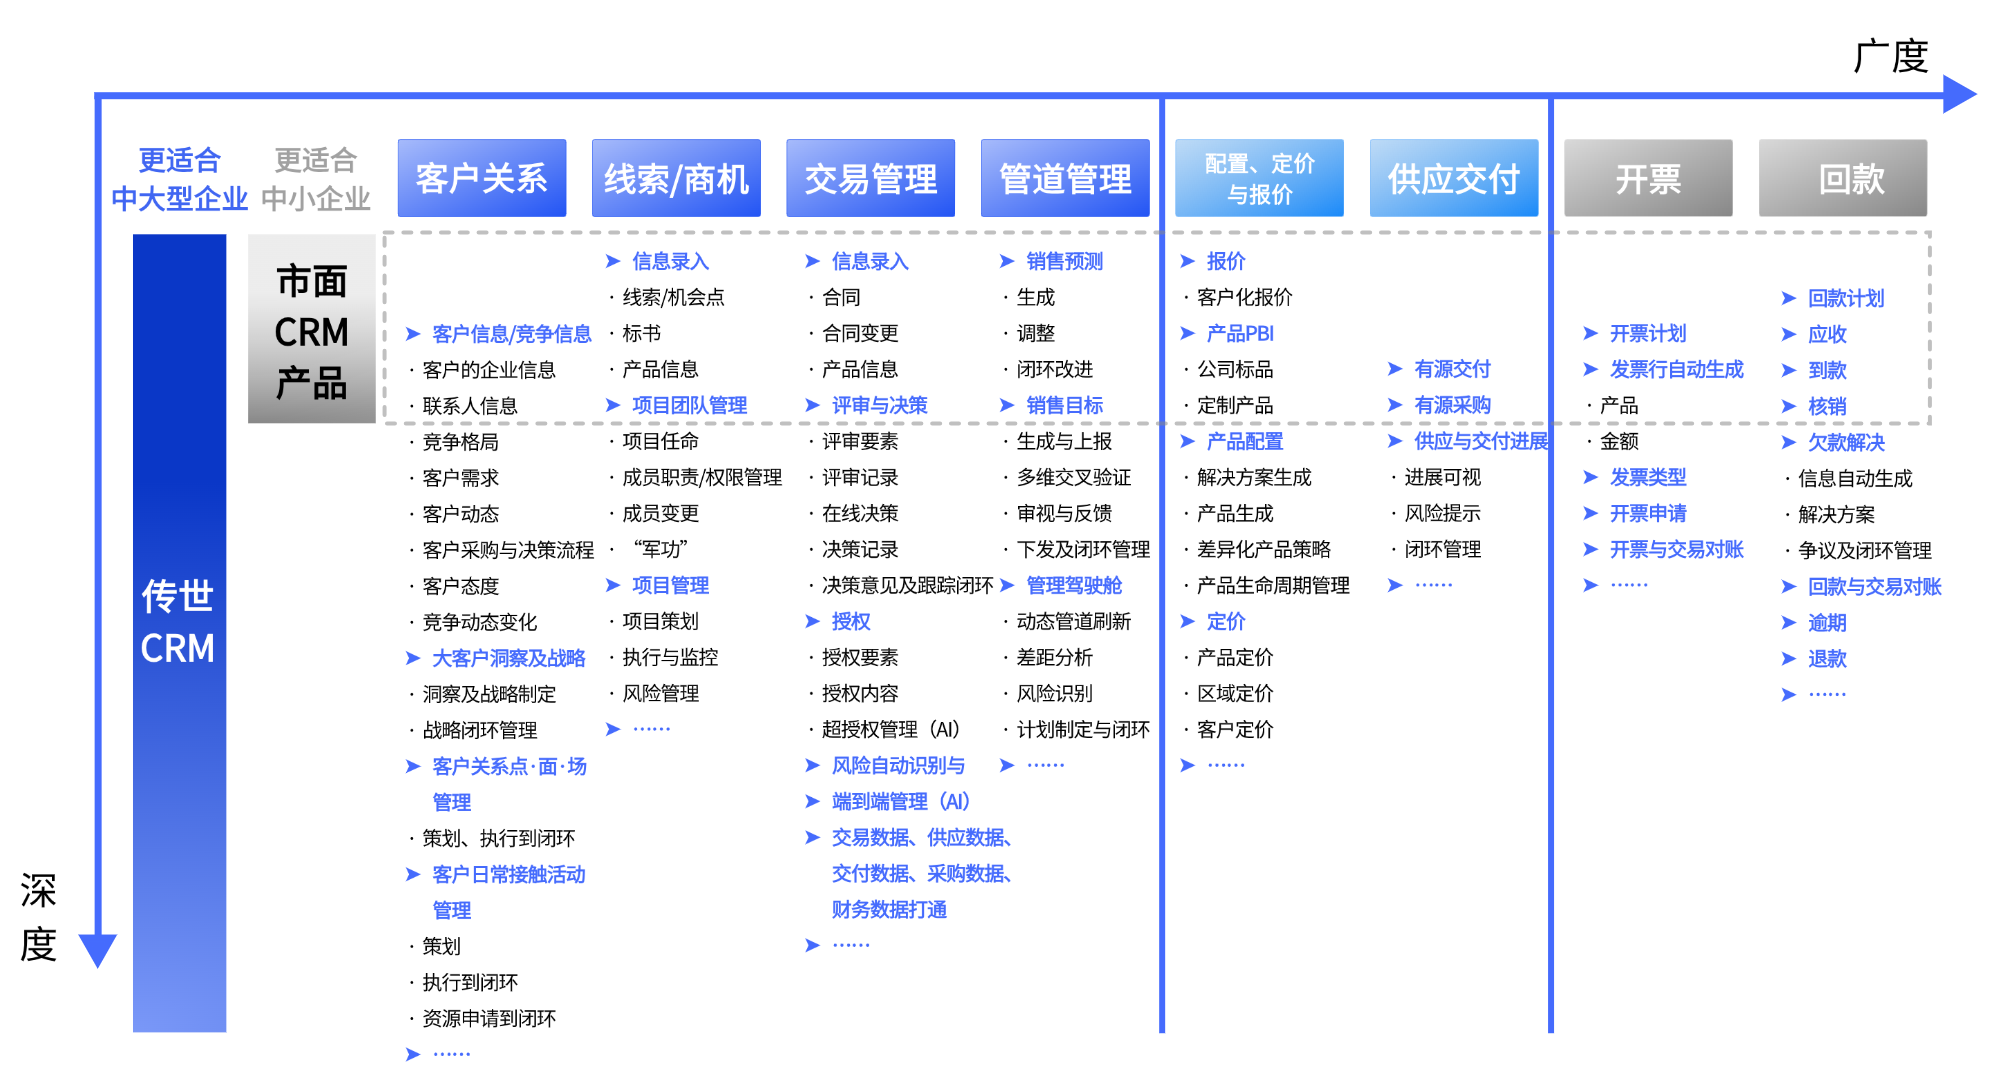The width and height of the screenshot is (2000, 1080).
Task: Click the 合同变更 item
Action: [860, 333]
